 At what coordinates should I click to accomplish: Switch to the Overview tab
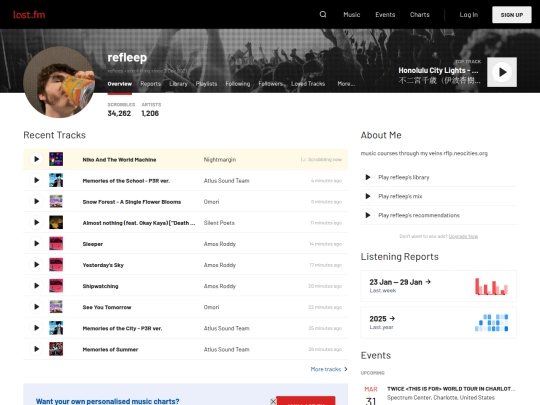(120, 84)
